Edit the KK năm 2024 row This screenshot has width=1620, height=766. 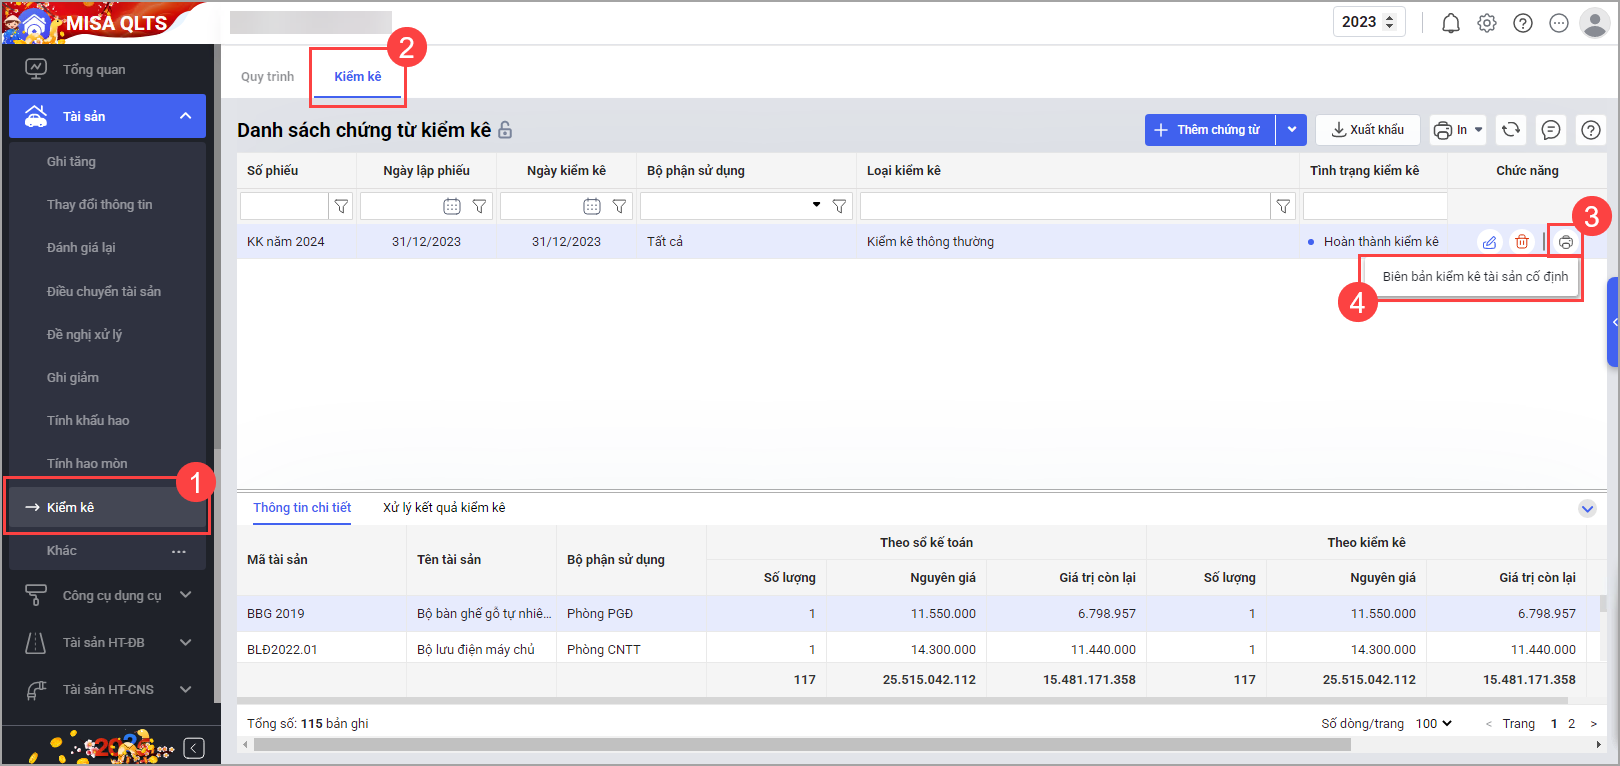point(1489,242)
